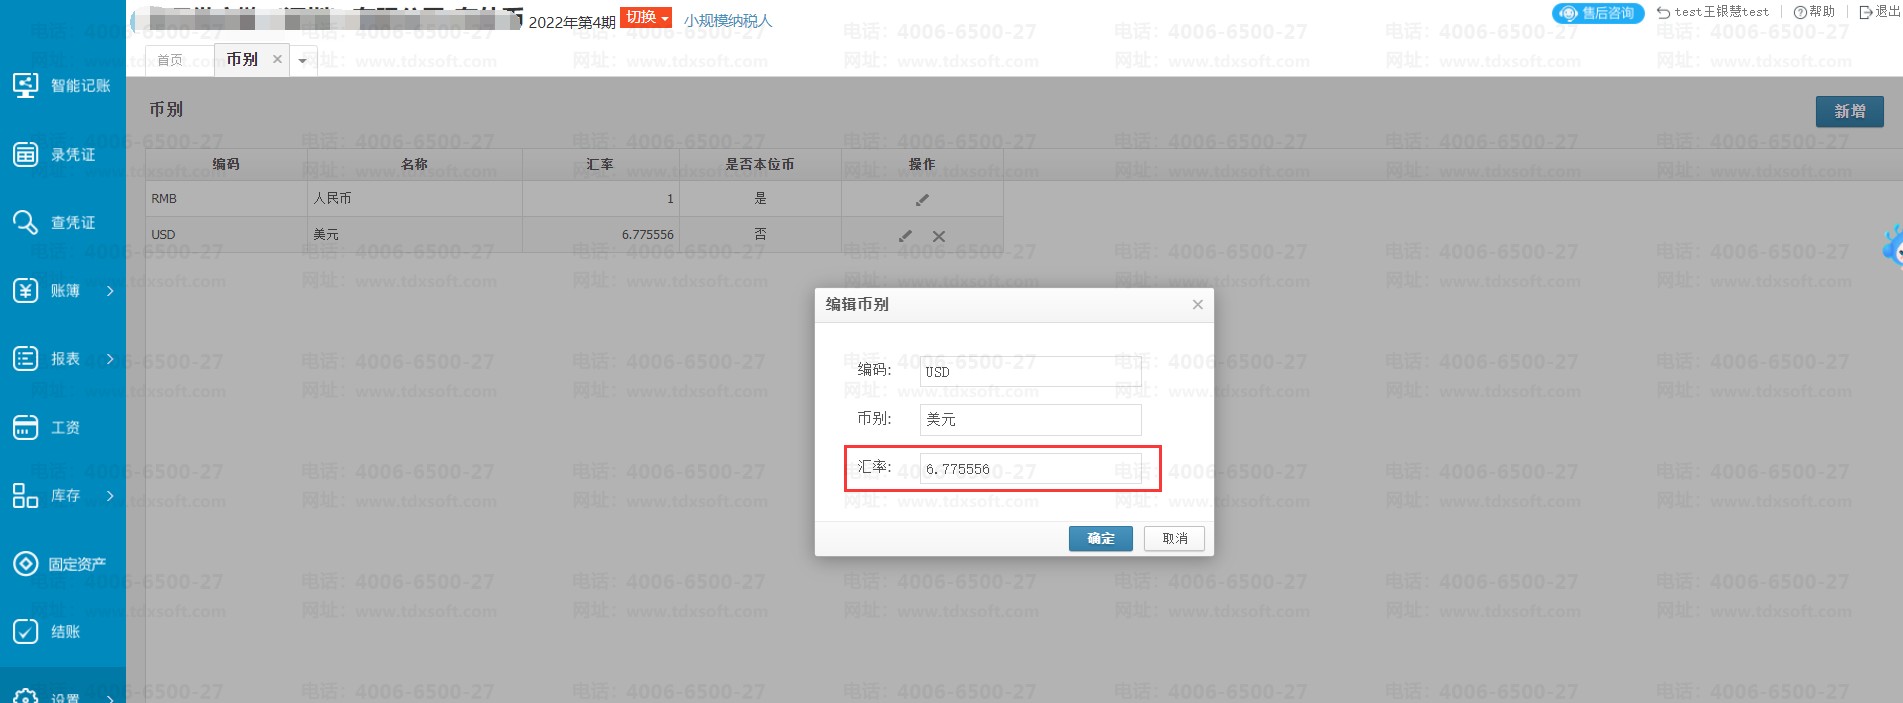Open 录凭证 voucher entry icon
This screenshot has width=1903, height=703.
26,154
